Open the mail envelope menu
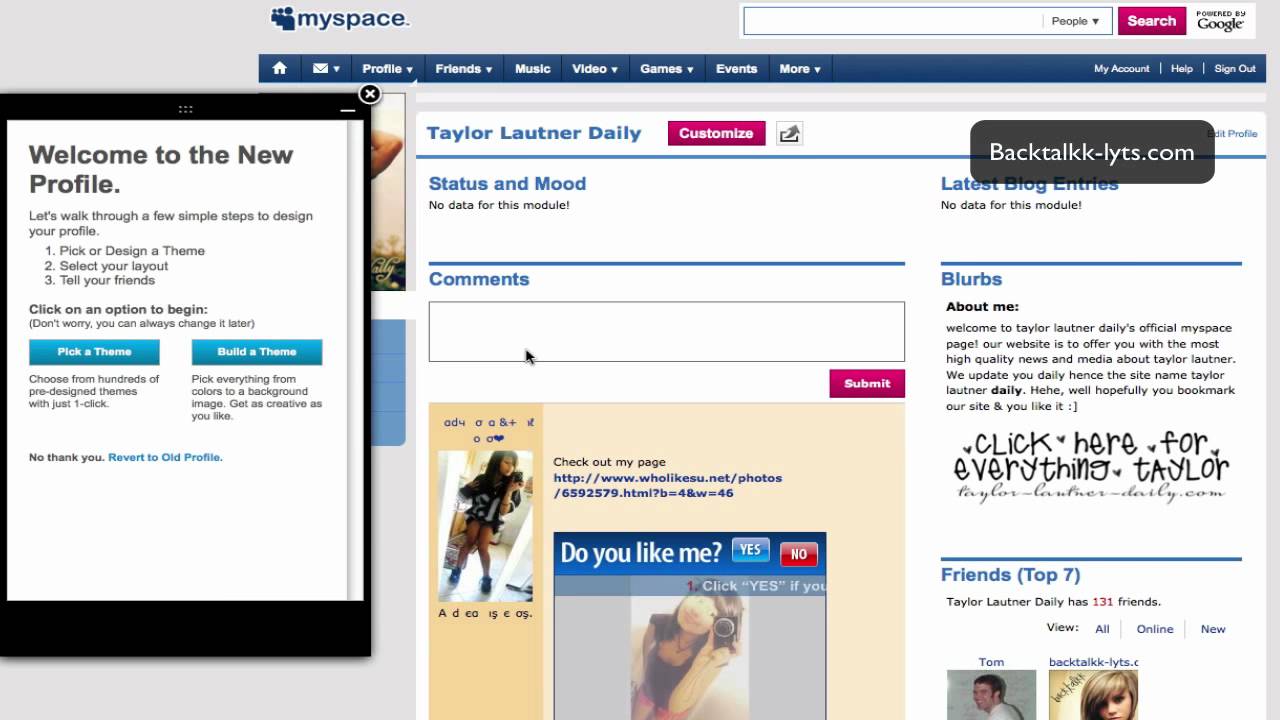The height and width of the screenshot is (720, 1280). tap(326, 69)
